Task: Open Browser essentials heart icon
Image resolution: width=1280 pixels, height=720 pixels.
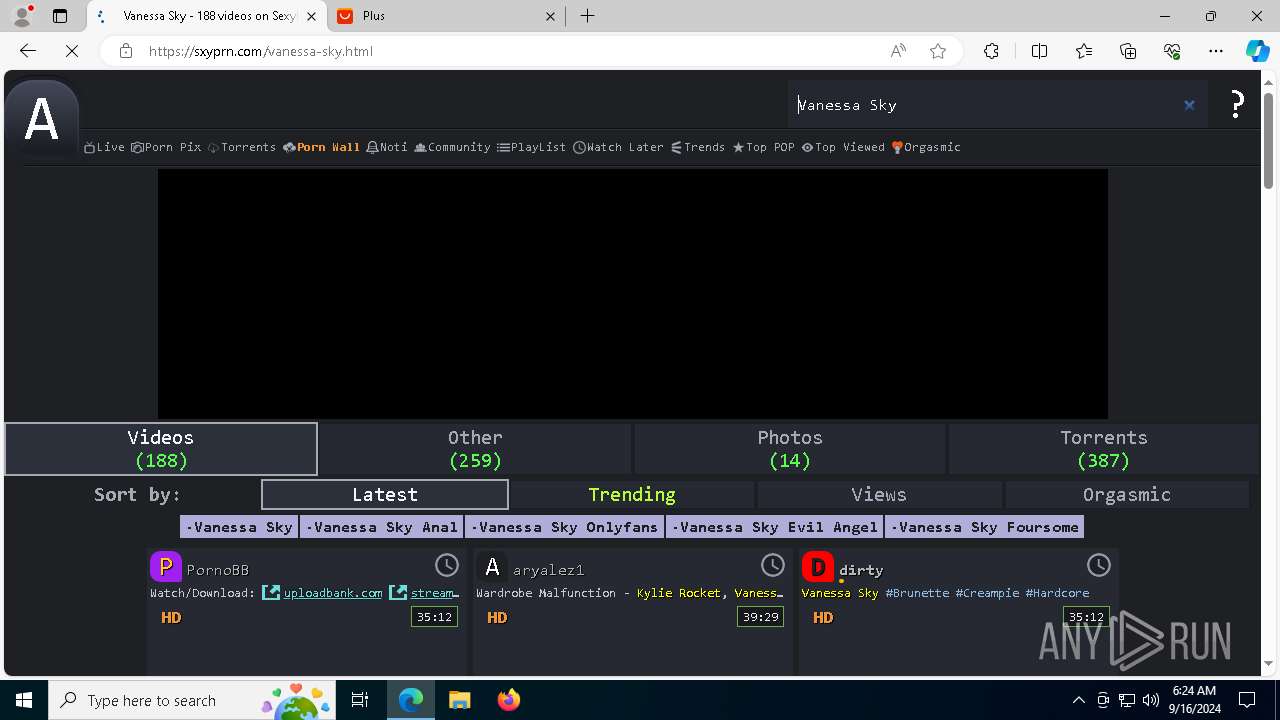Action: tap(1172, 51)
